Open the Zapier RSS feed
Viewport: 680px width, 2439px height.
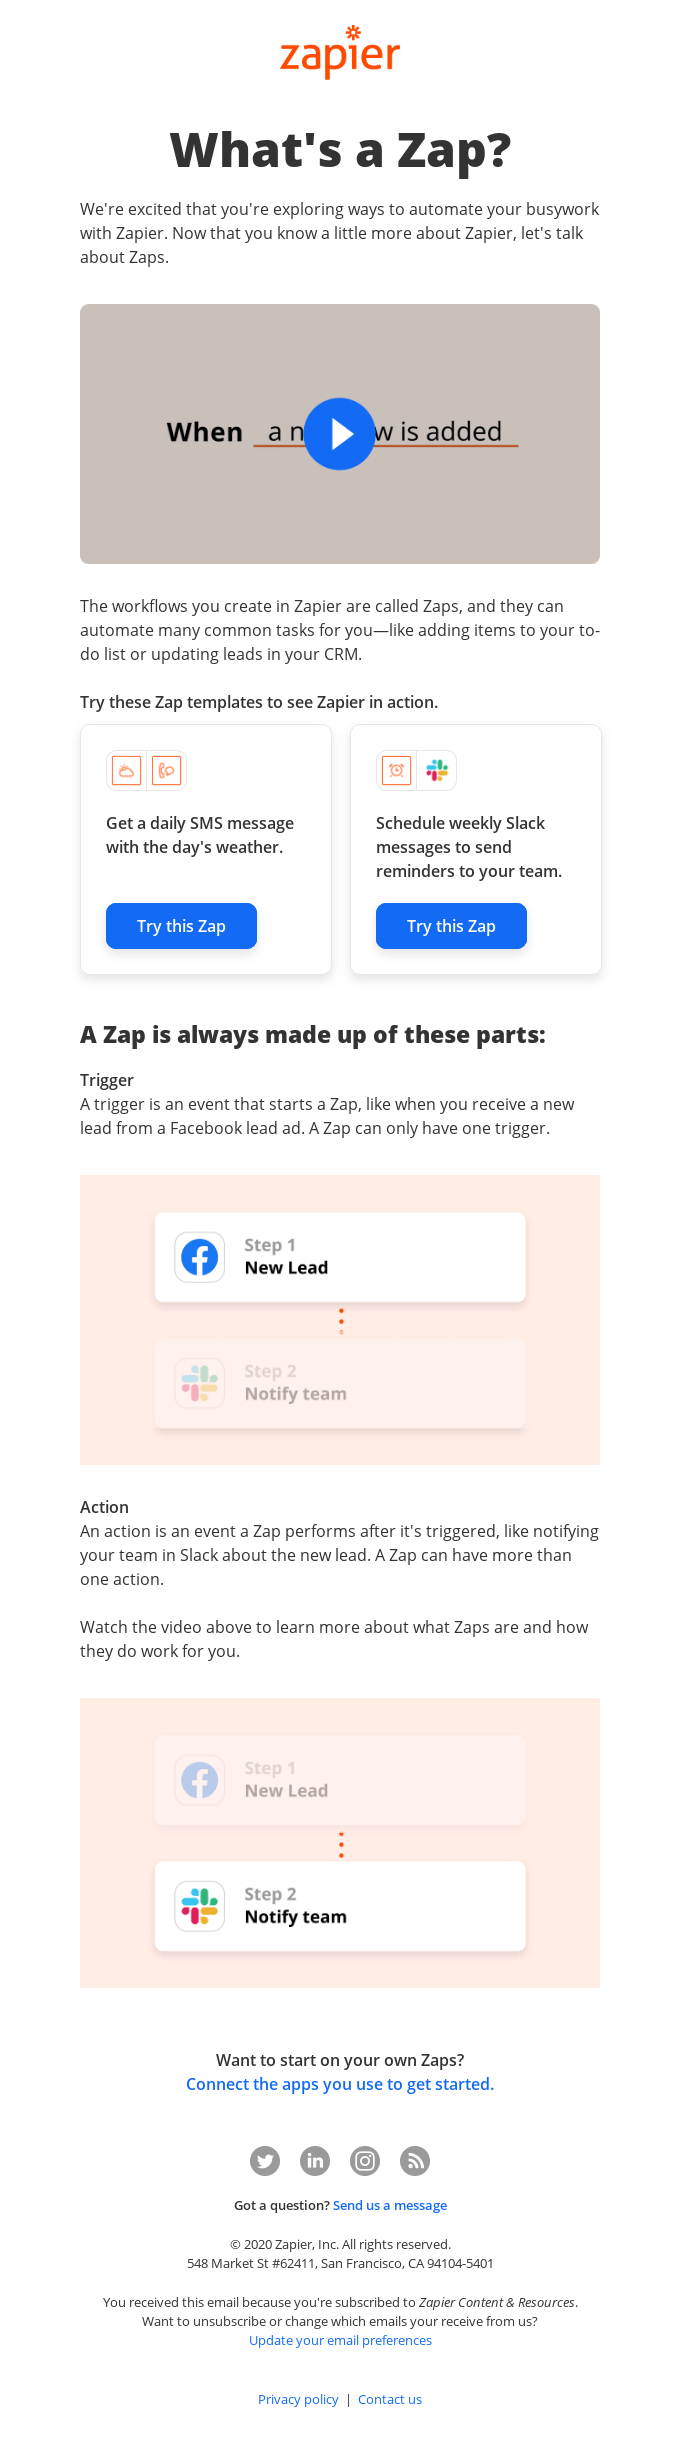coord(415,2161)
